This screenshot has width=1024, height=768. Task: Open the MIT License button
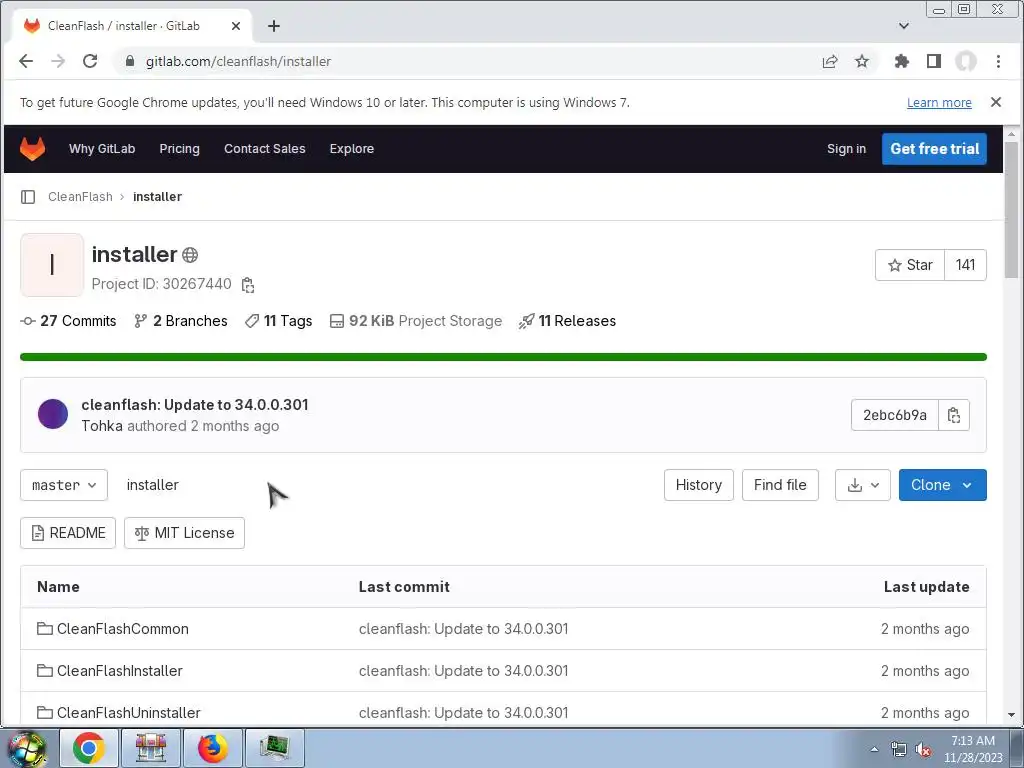tap(184, 533)
